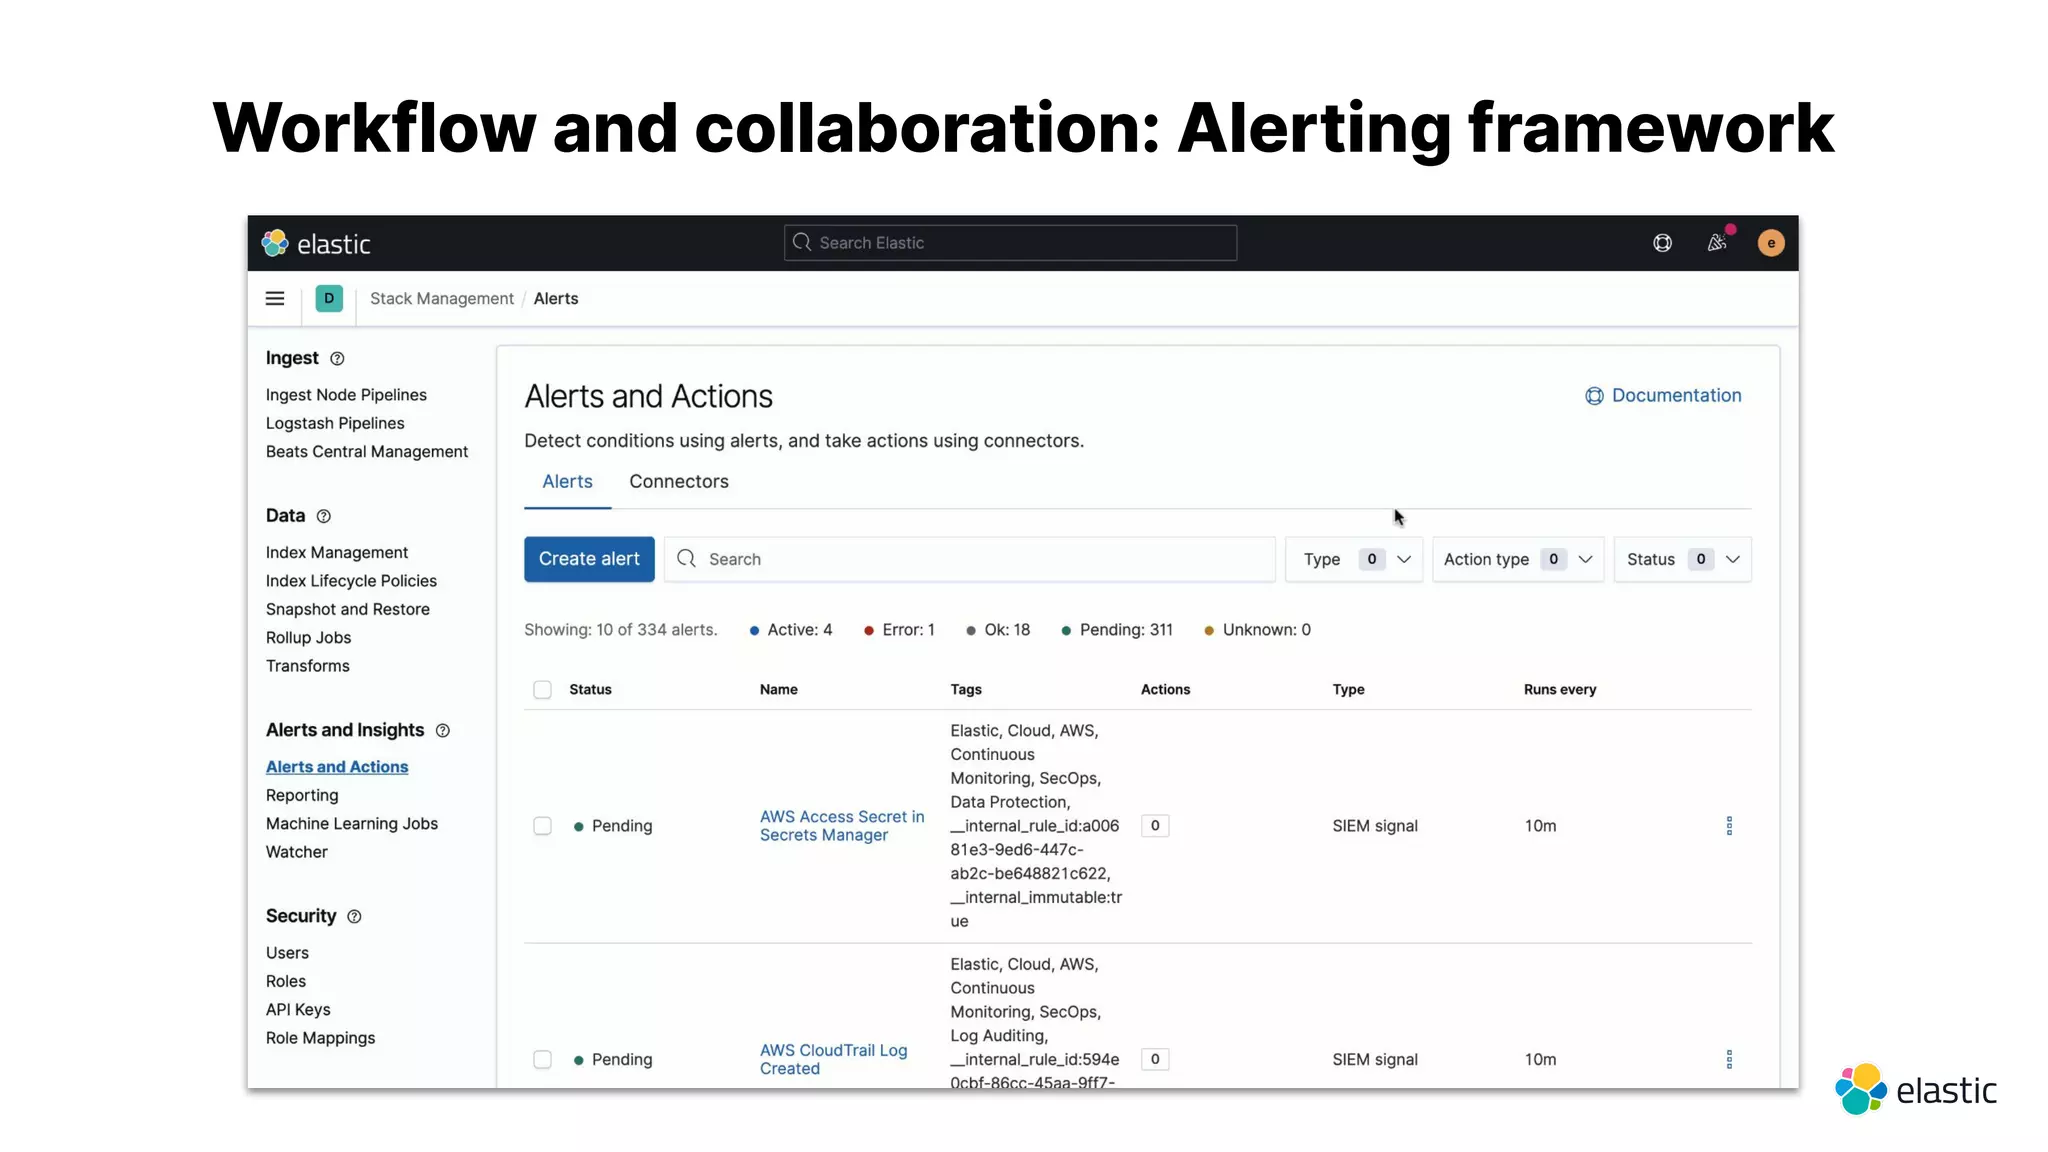This screenshot has height=1152, width=2048.
Task: Go to Ingest Node Pipelines
Action: click(x=346, y=395)
